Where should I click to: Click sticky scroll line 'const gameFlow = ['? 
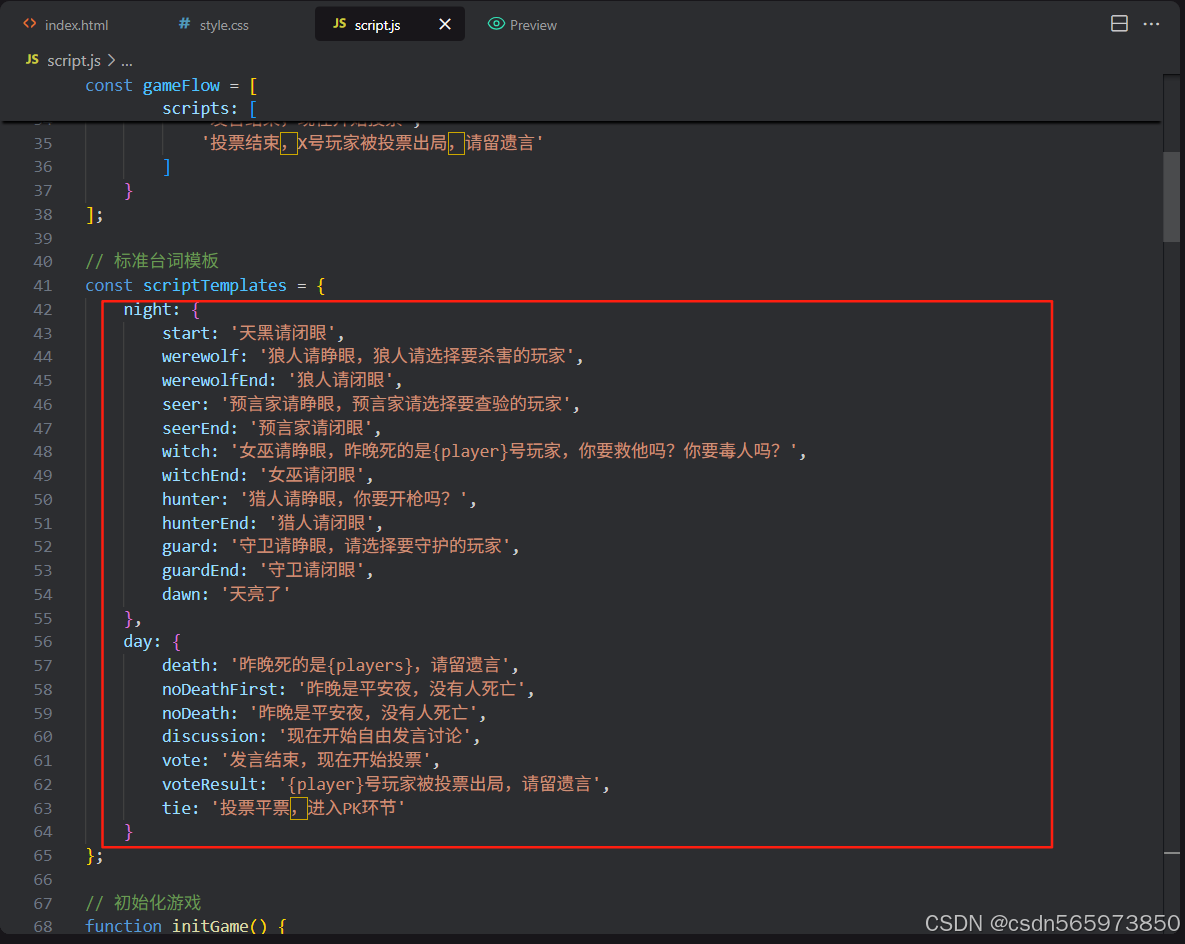tap(171, 85)
